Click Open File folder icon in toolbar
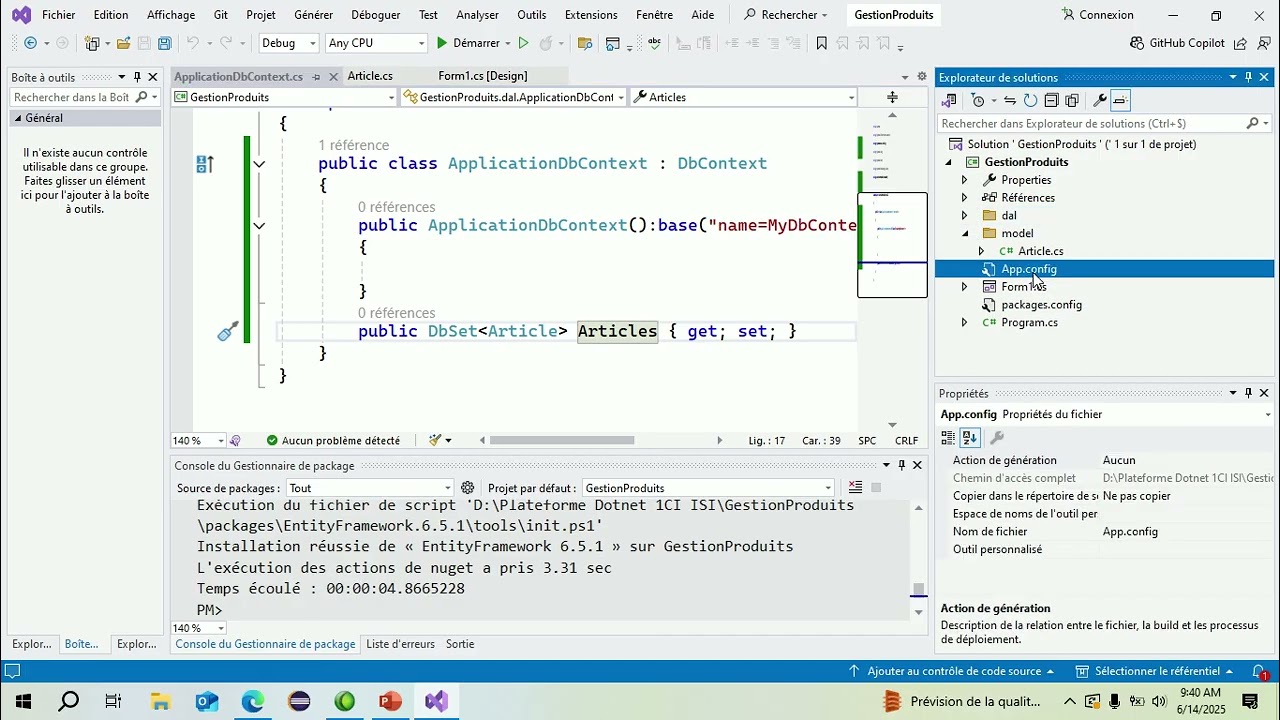This screenshot has width=1280, height=720. coord(123,43)
